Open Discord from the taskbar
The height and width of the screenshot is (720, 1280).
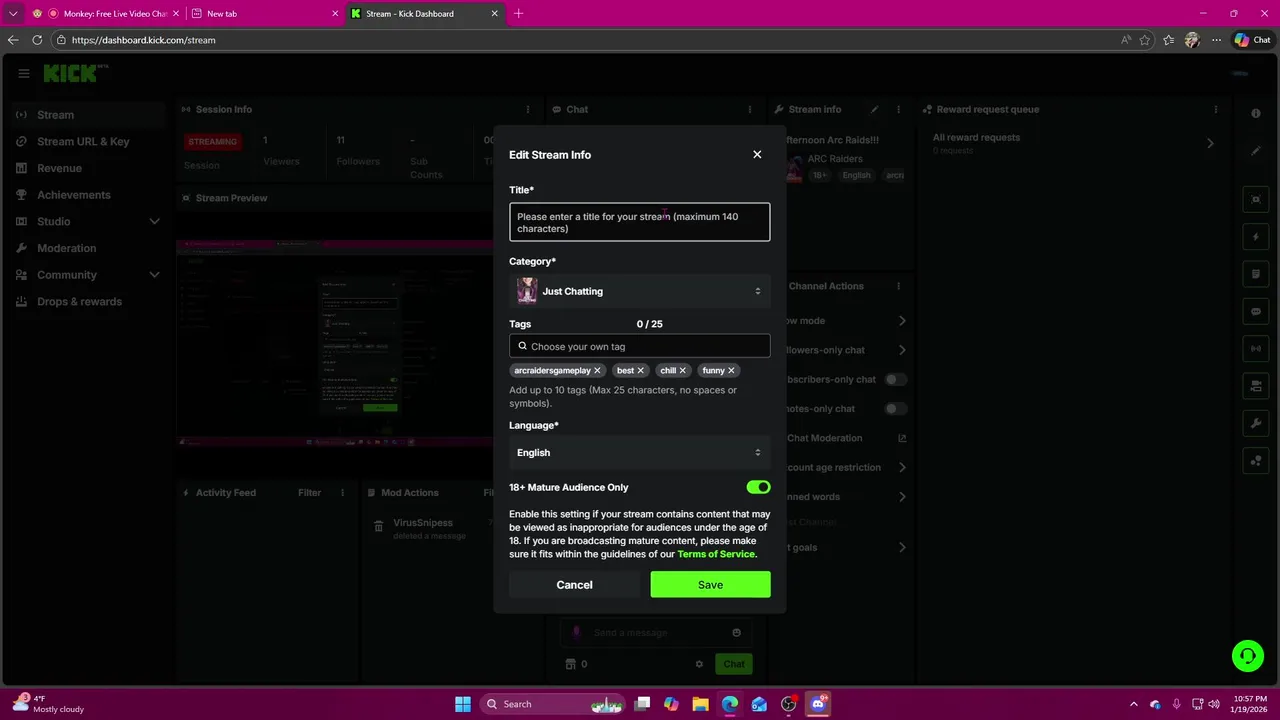(818, 704)
